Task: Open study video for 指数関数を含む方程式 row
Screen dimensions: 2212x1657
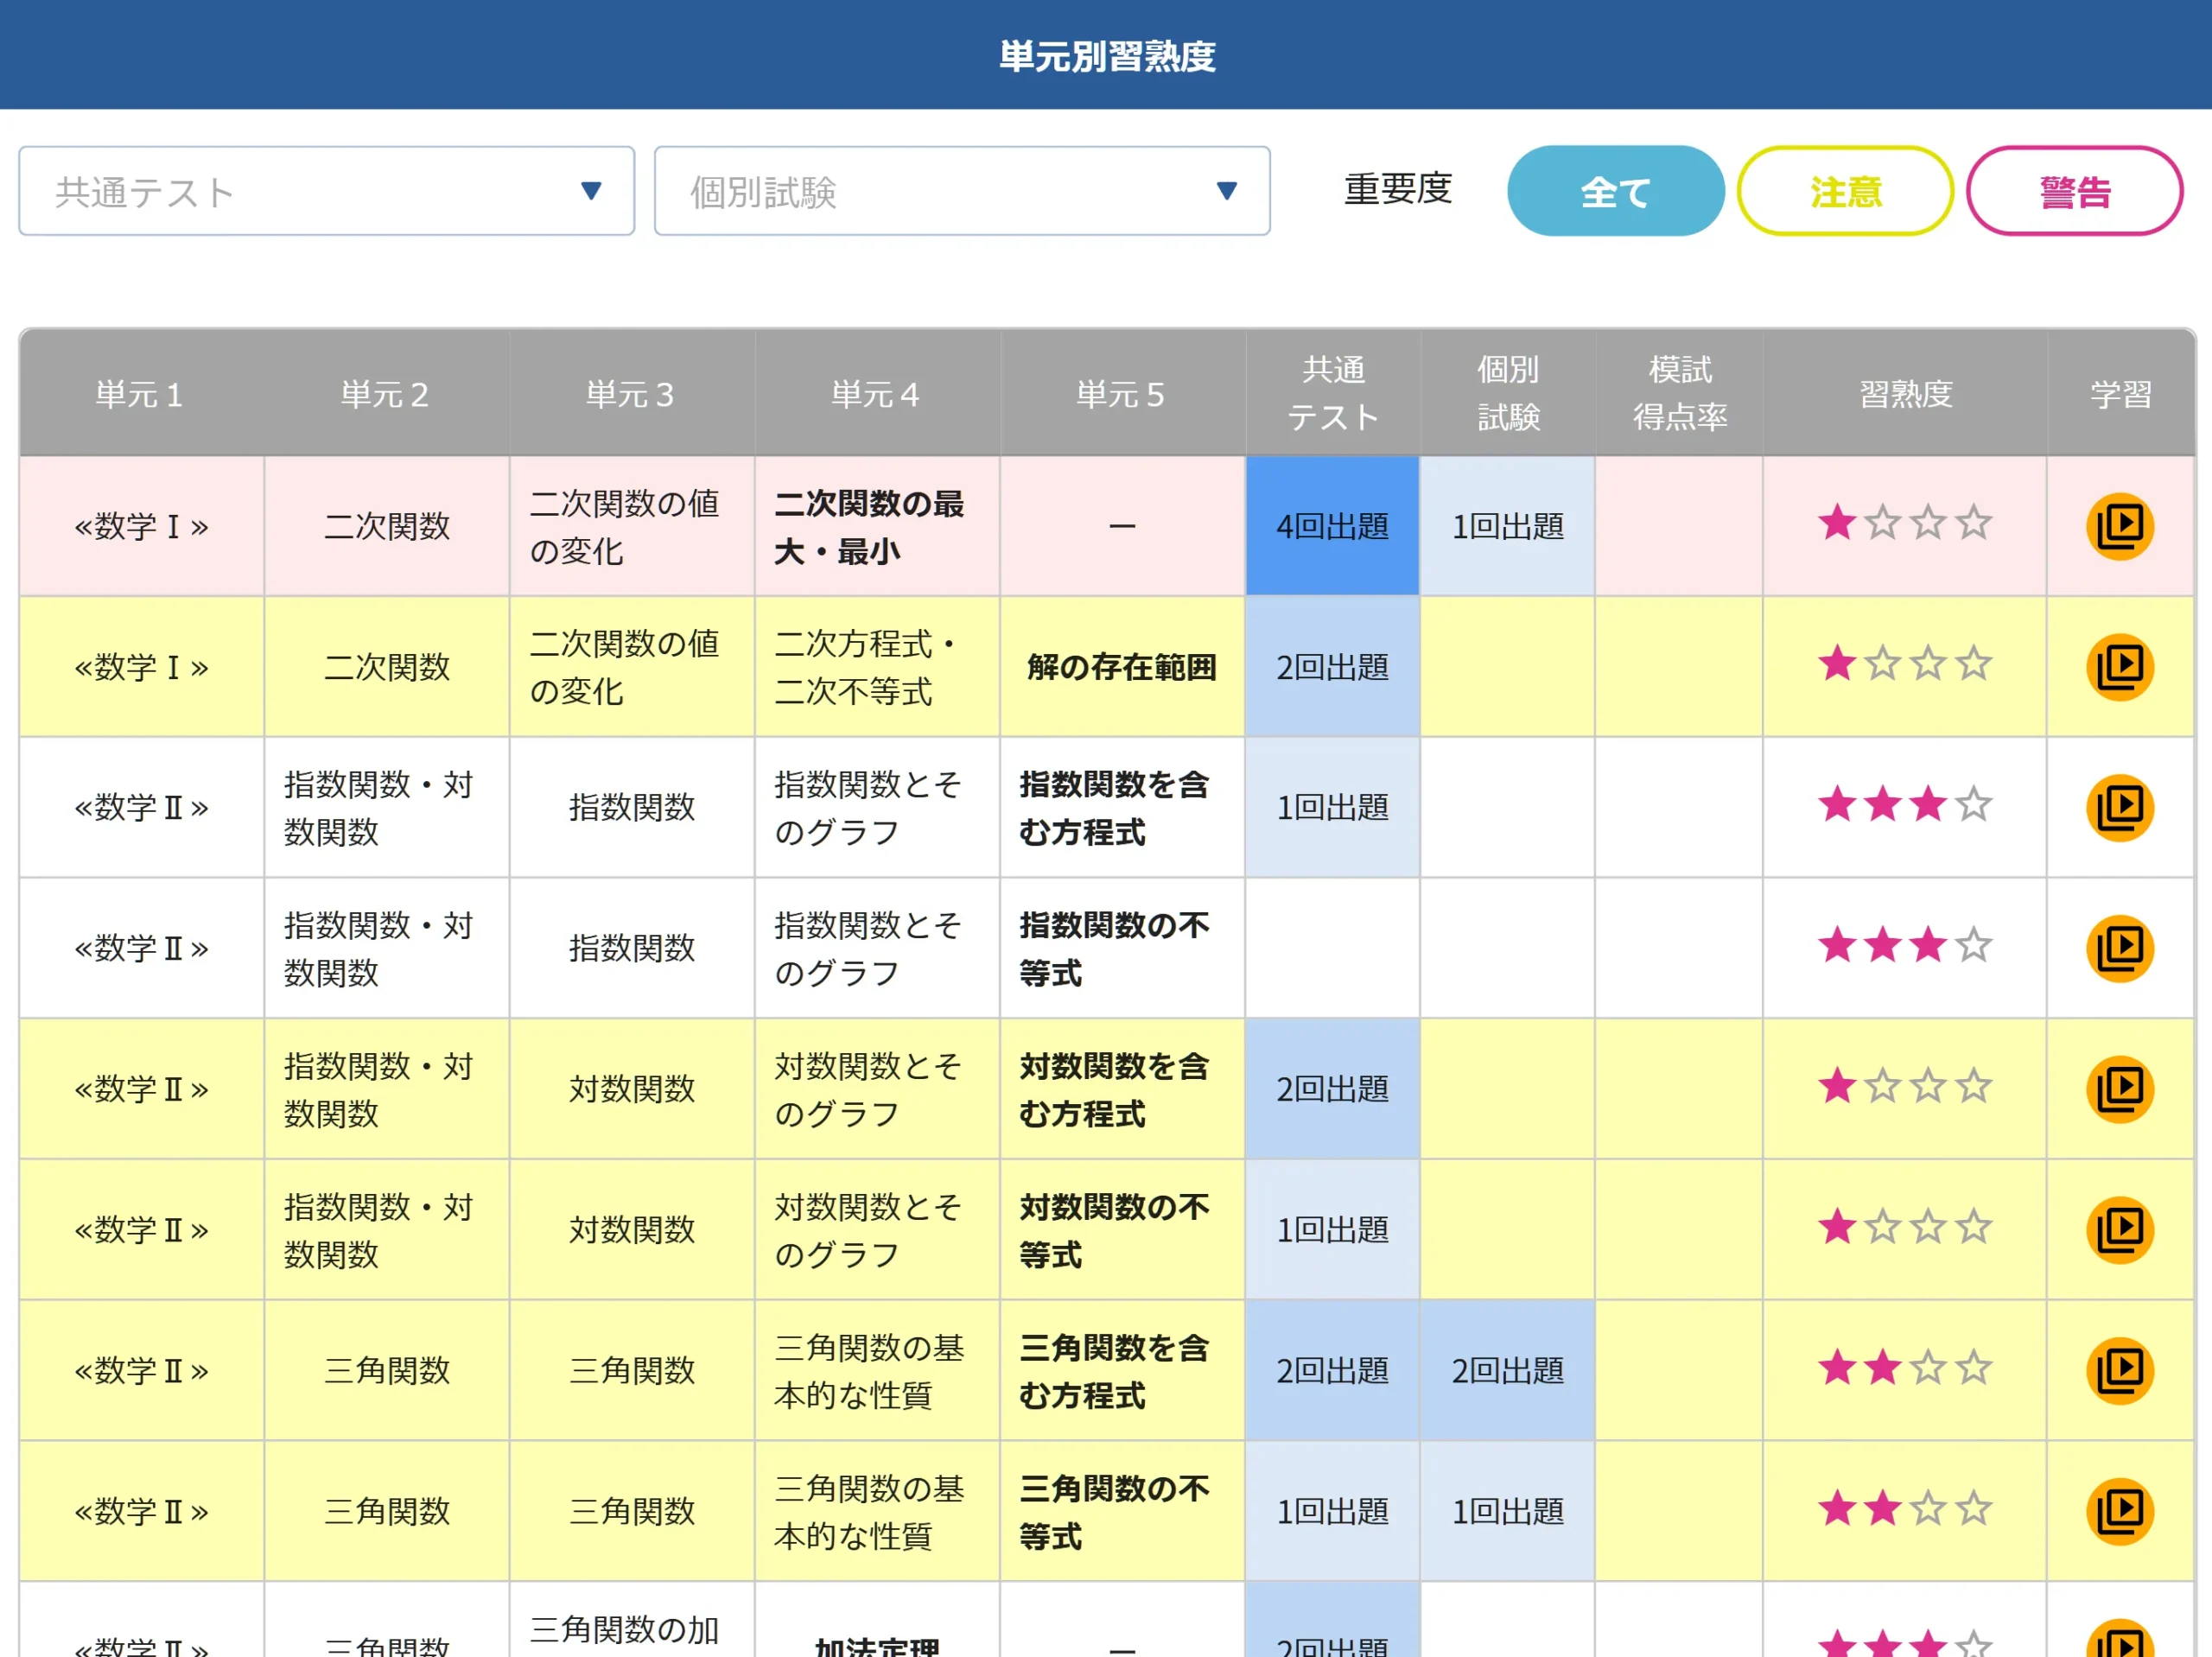Action: tap(2119, 808)
